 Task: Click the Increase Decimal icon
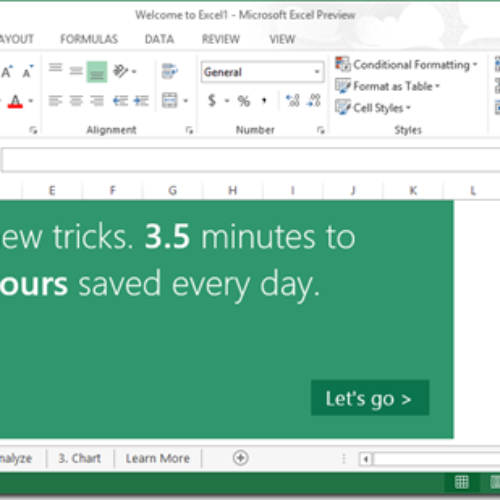tap(293, 100)
